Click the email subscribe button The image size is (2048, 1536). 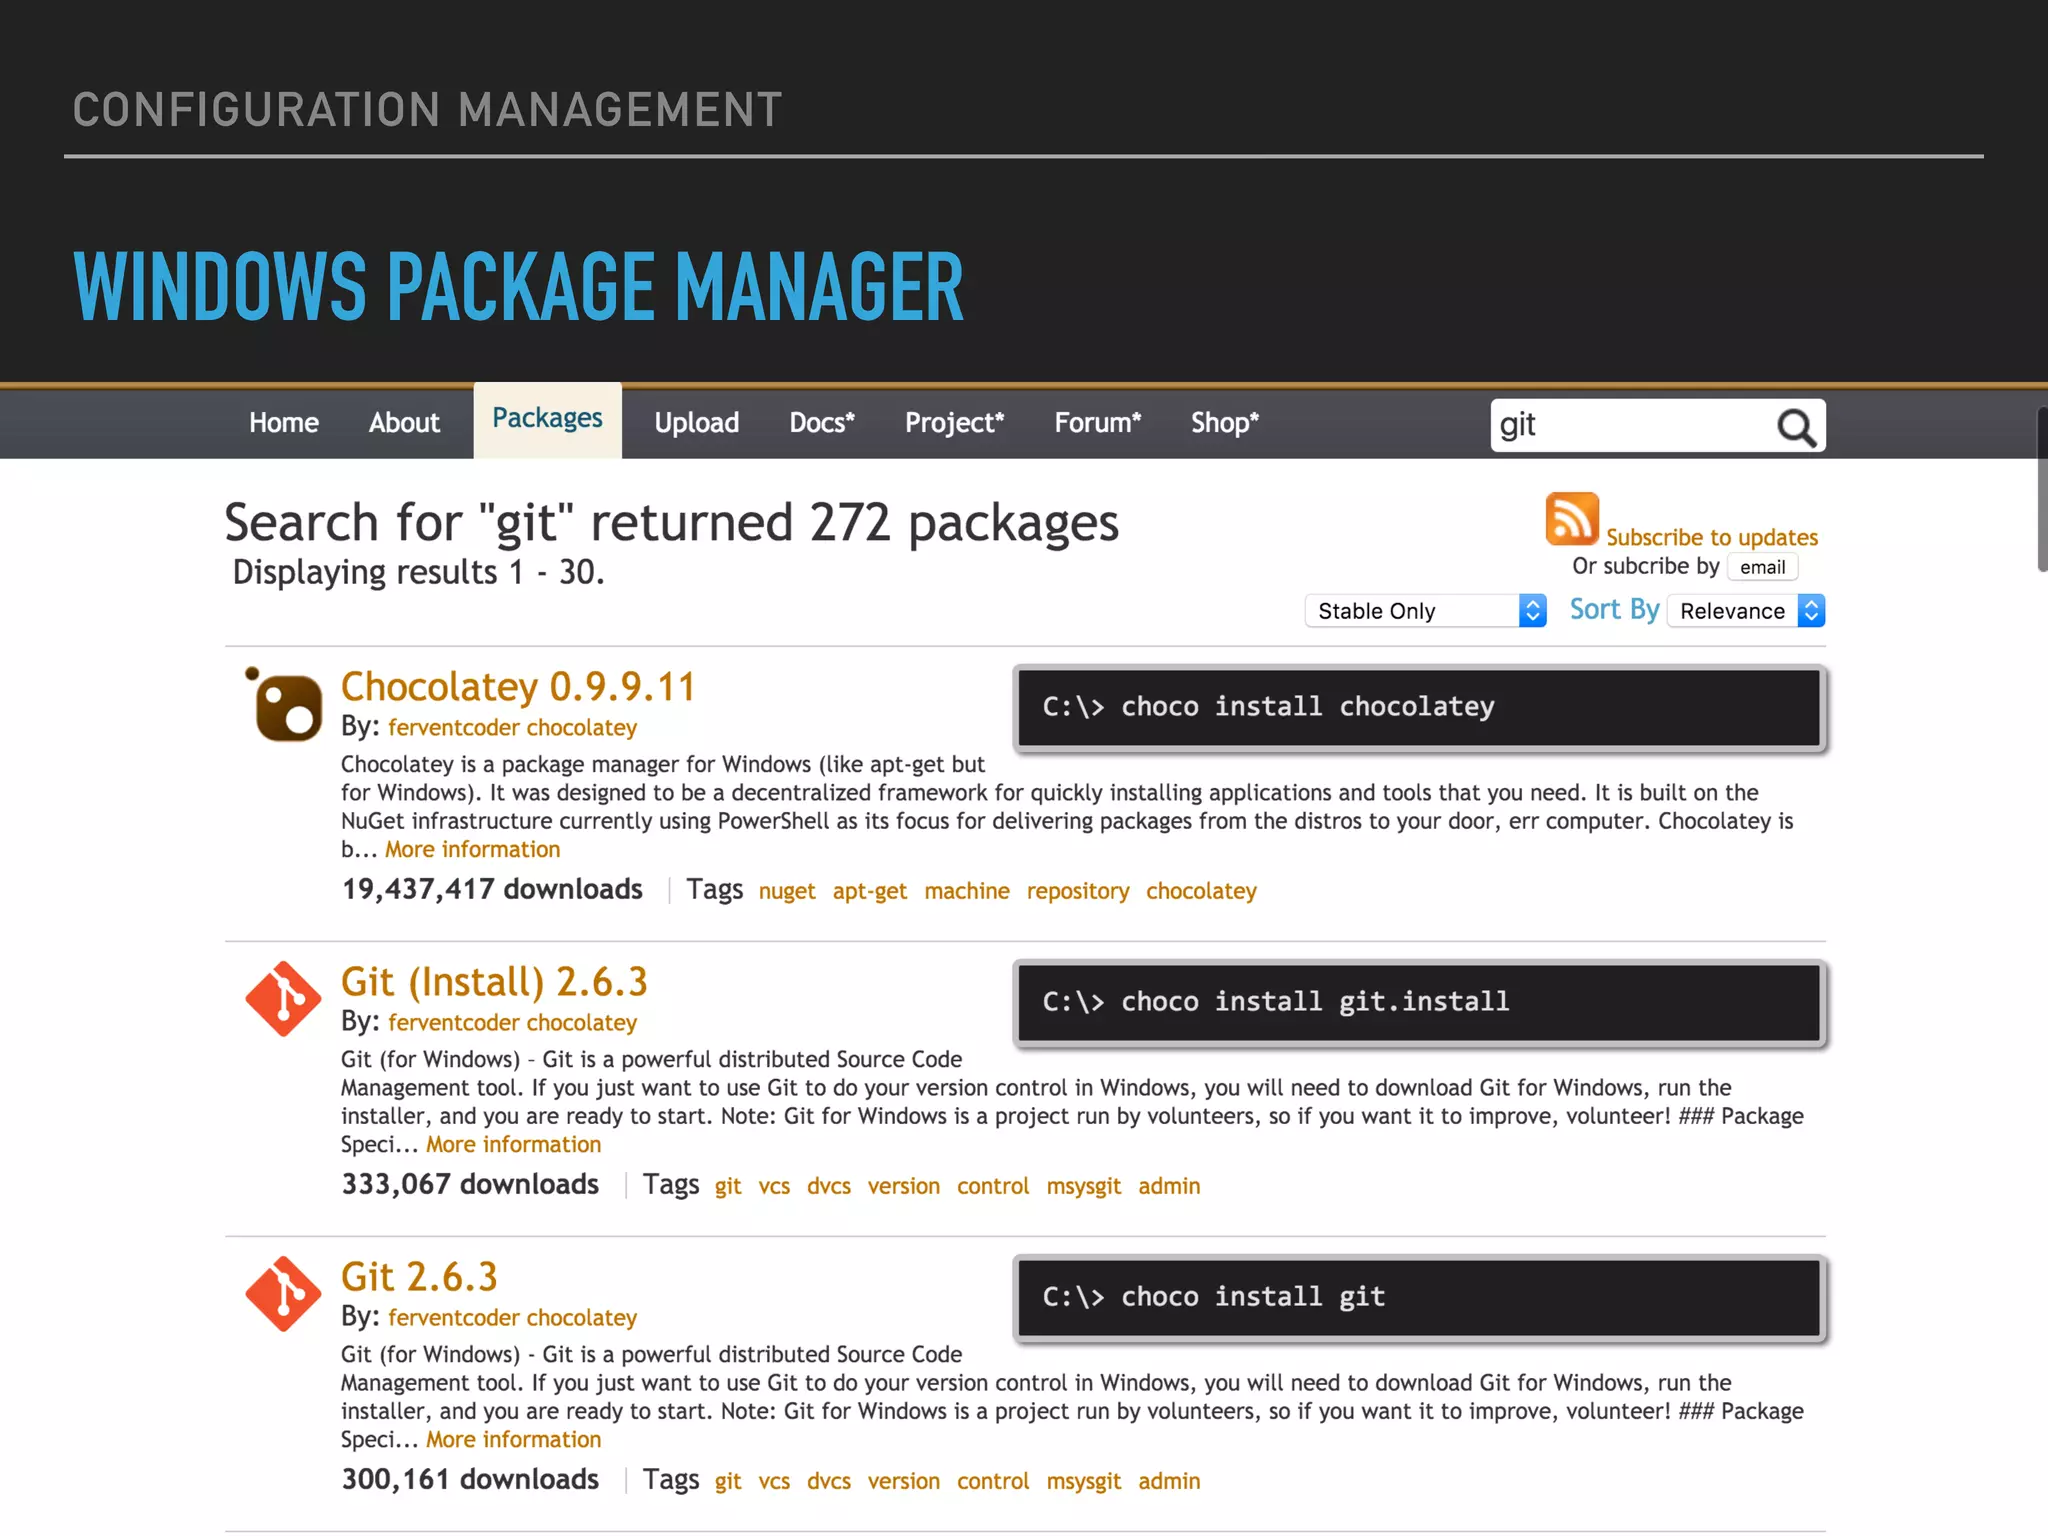1762,567
